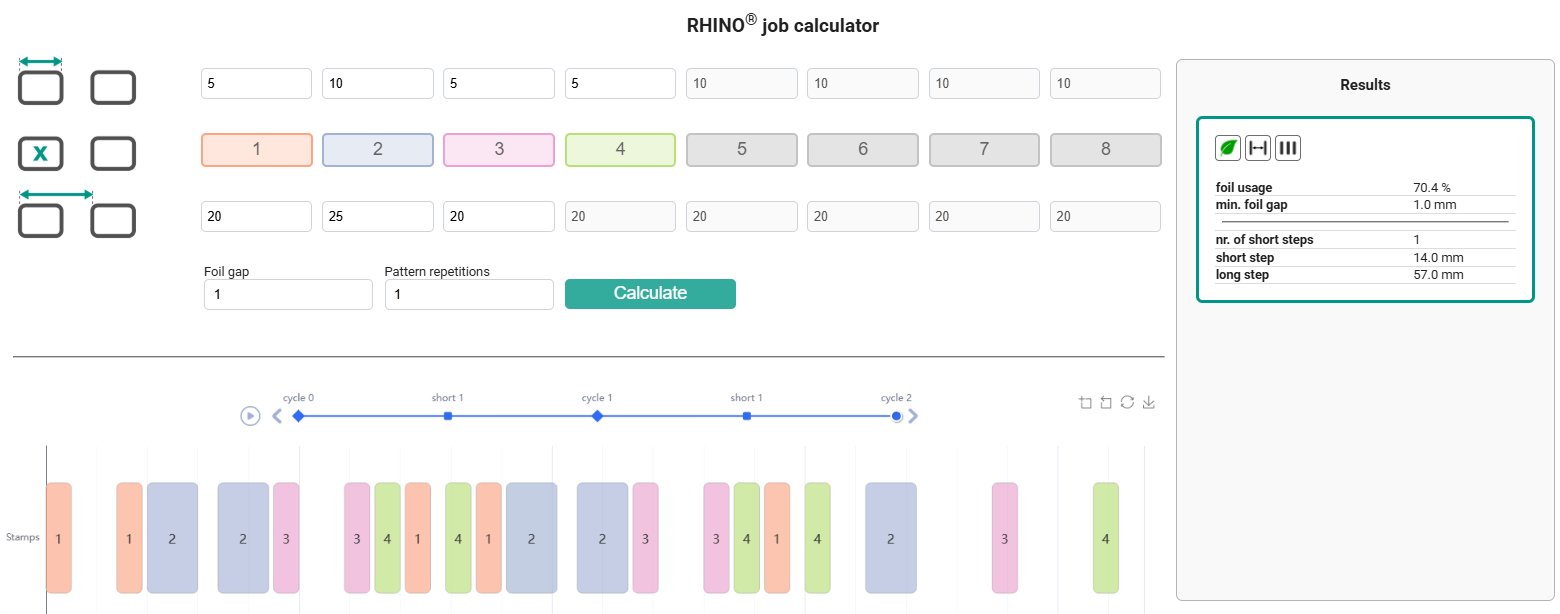Screen dimensions: 1560x614
Task: Select the green leaf foil-saving option
Action: [1228, 148]
